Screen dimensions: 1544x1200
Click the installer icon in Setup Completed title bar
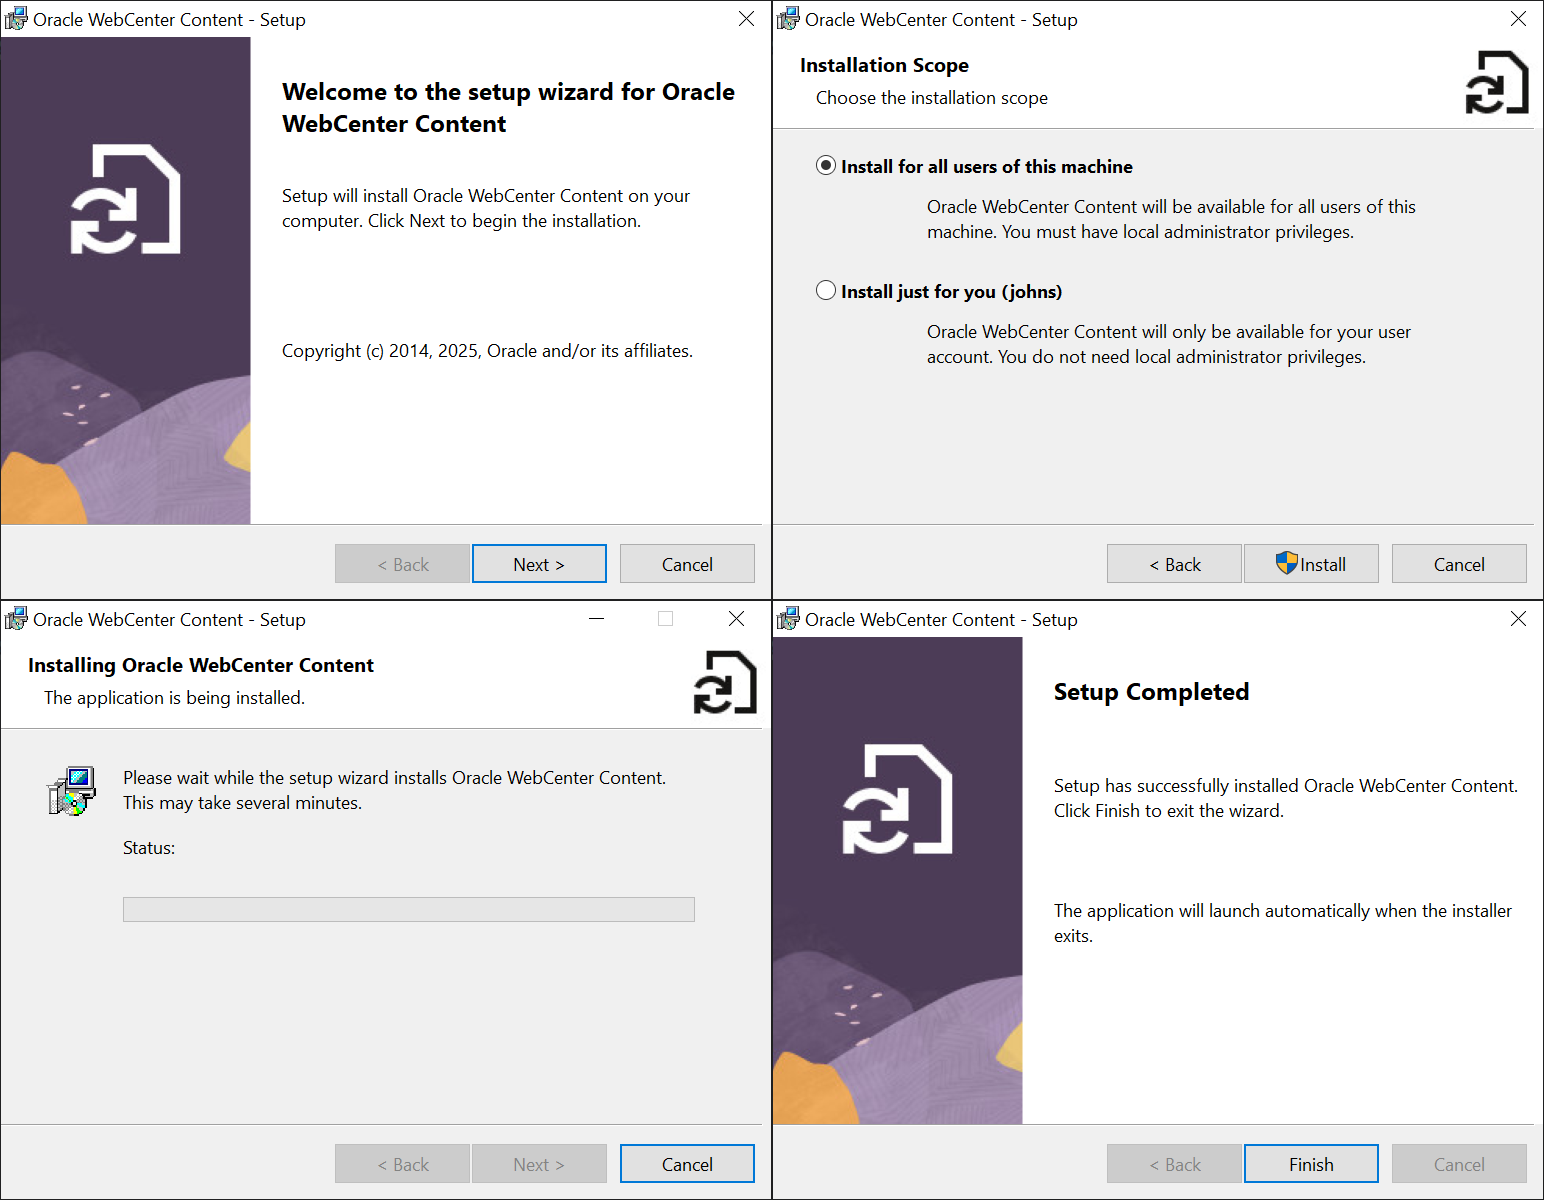(788, 619)
